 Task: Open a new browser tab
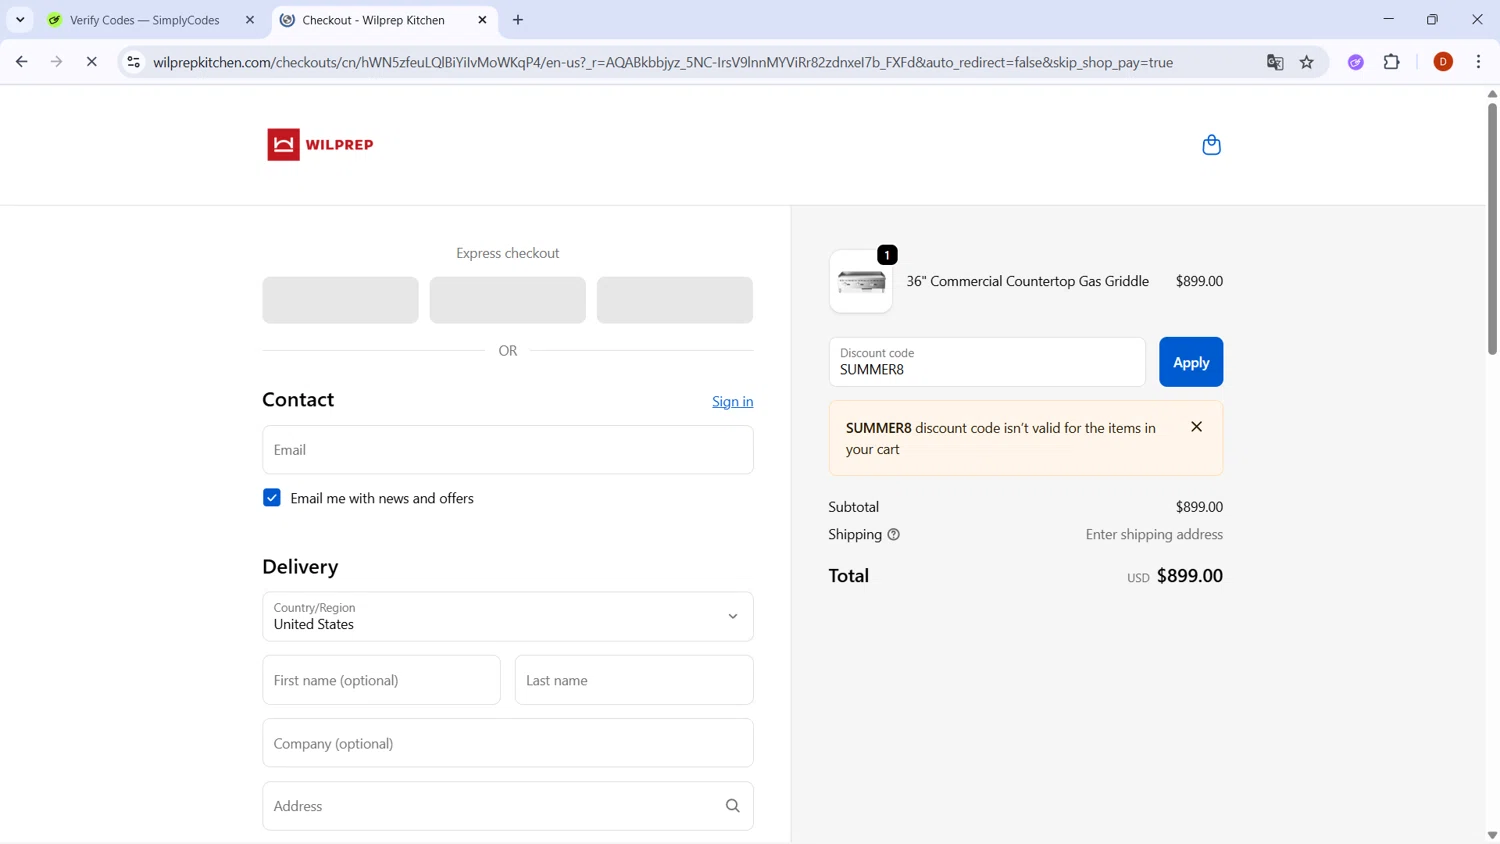pos(518,20)
